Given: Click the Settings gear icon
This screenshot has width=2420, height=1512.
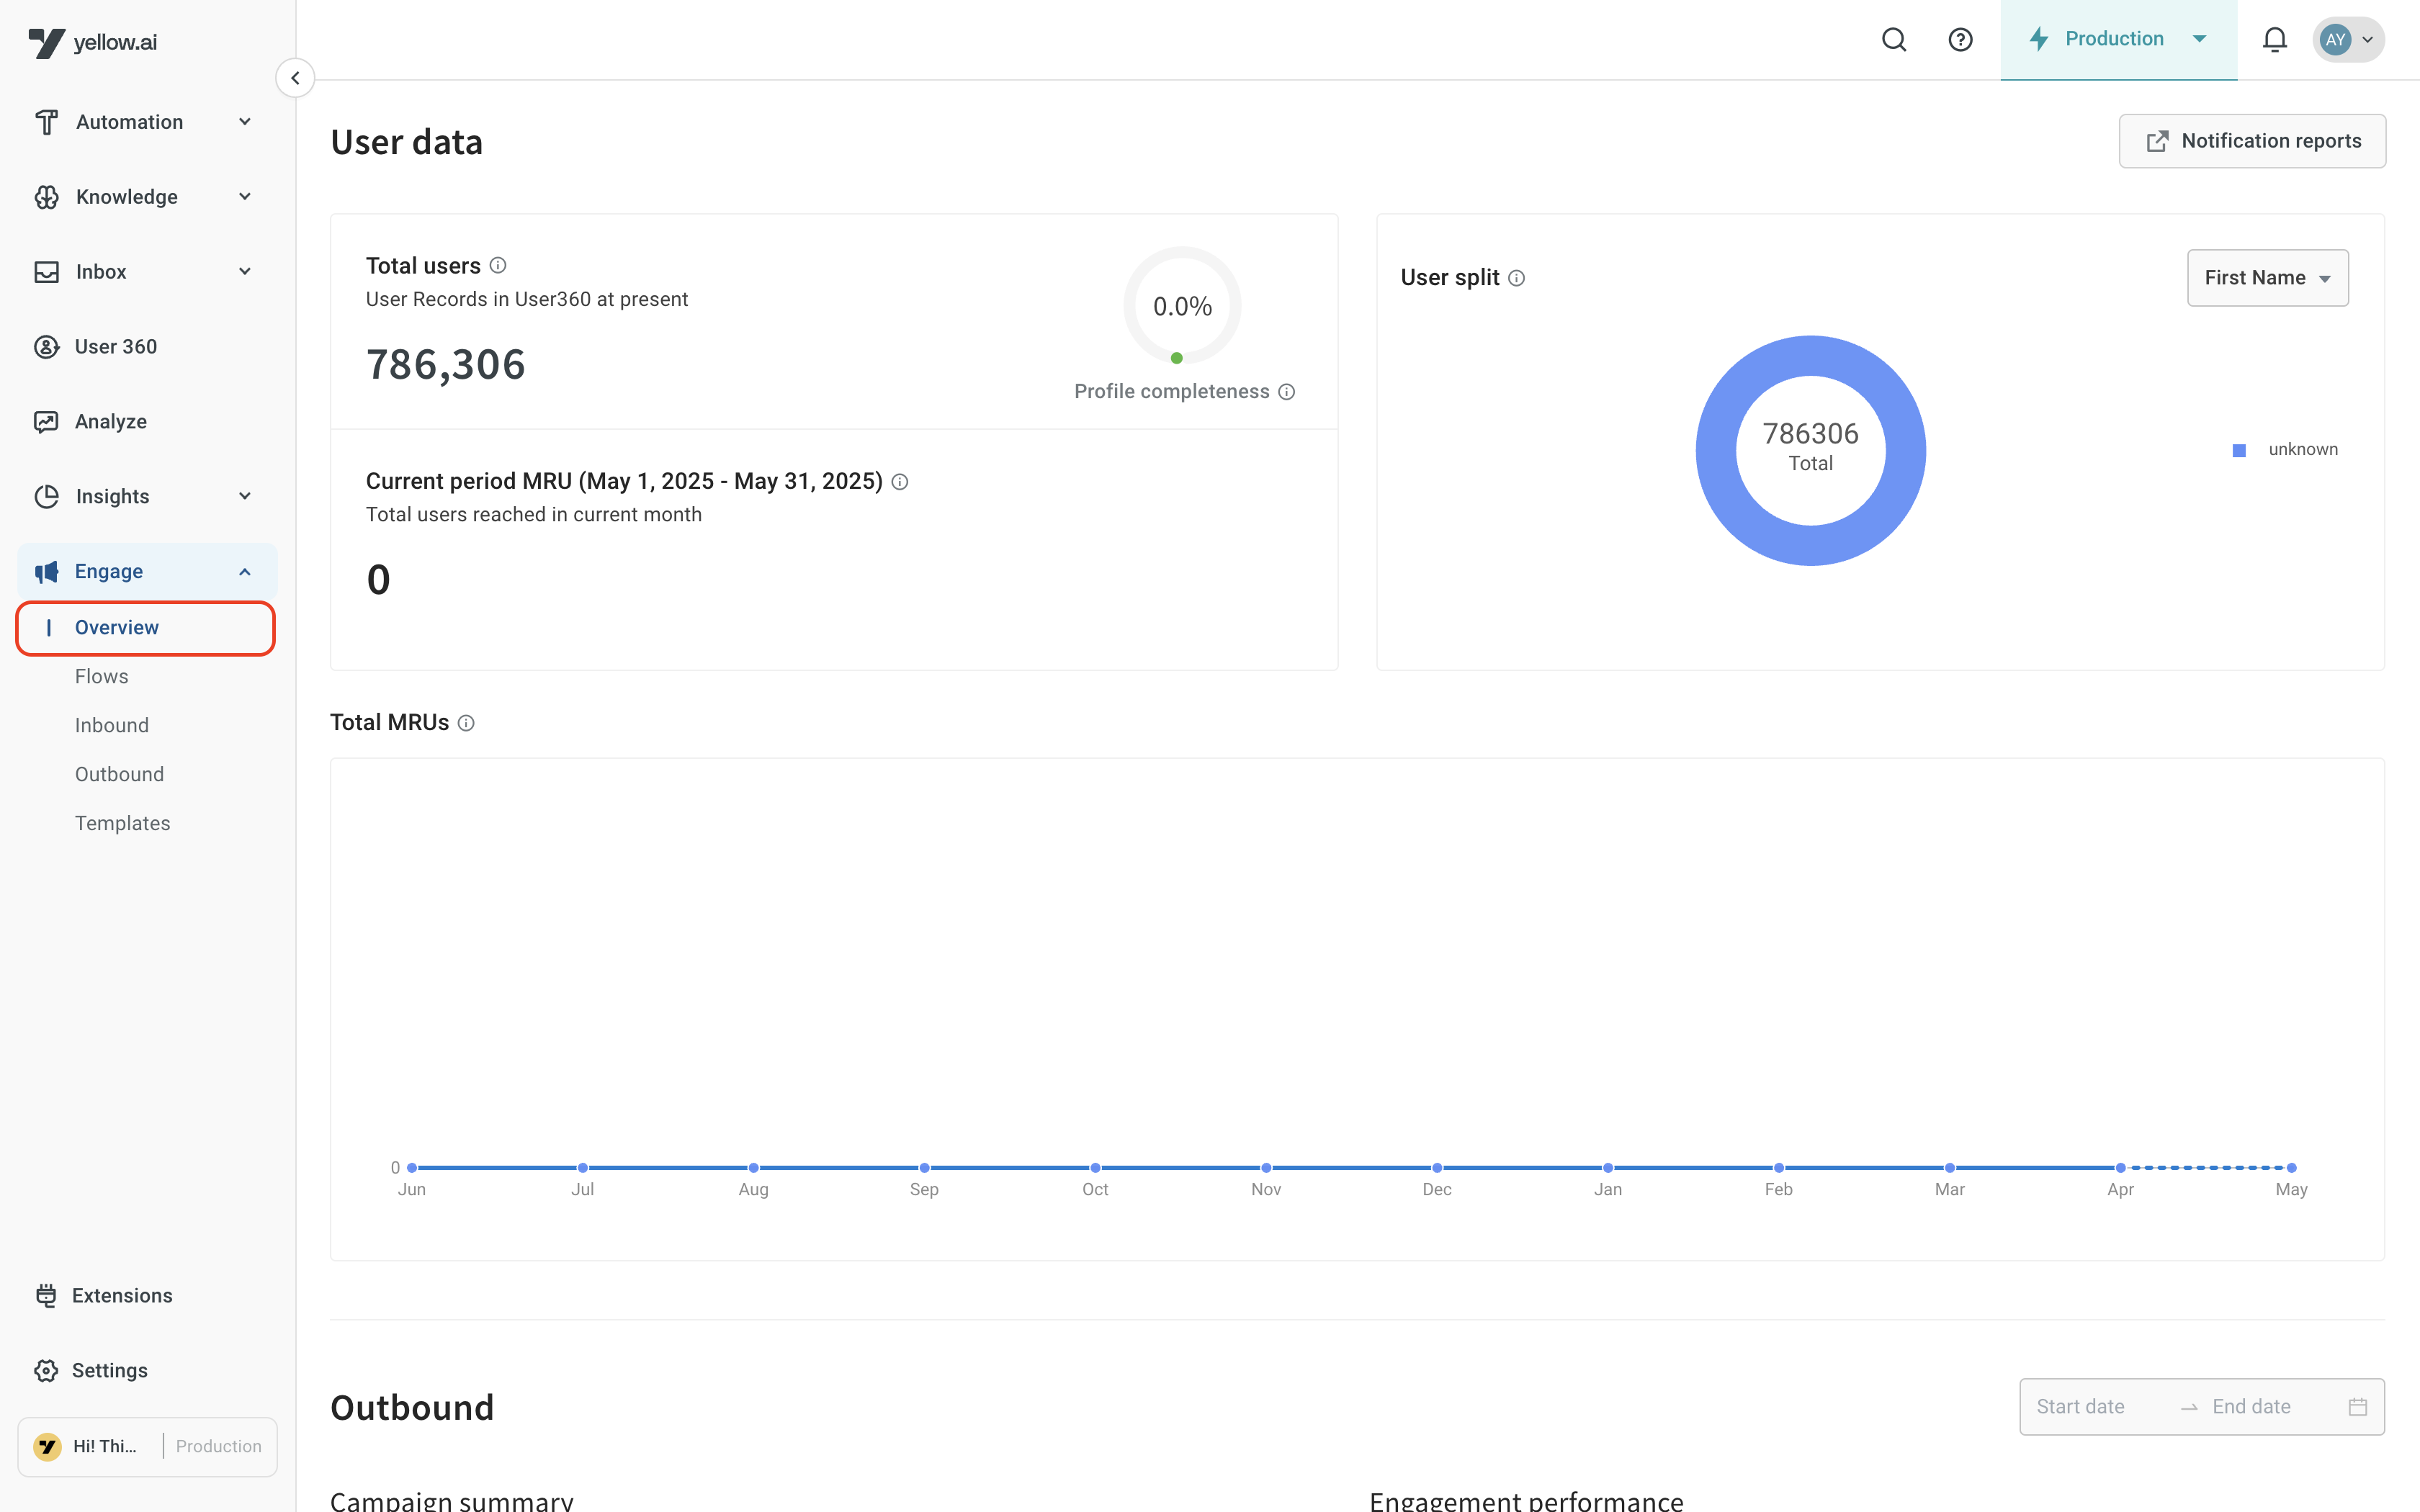Looking at the screenshot, I should click(x=46, y=1371).
